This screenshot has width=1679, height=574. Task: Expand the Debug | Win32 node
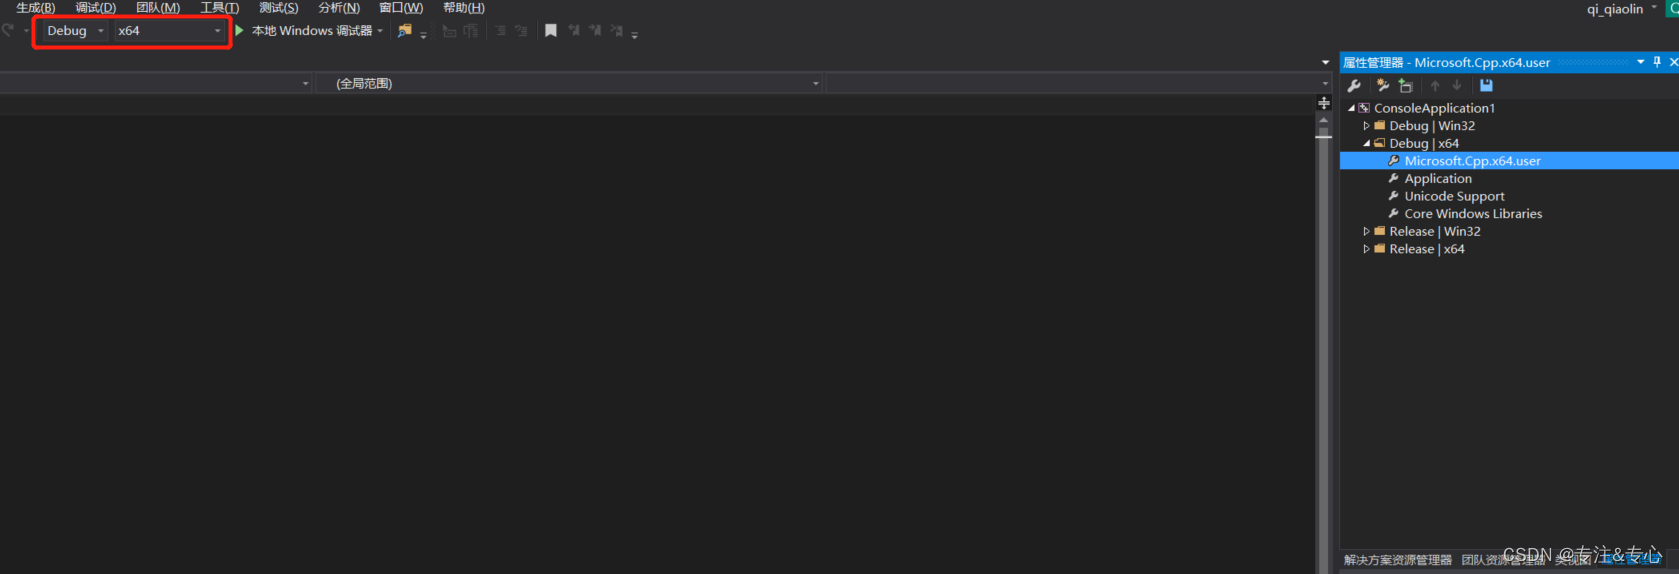click(1367, 126)
